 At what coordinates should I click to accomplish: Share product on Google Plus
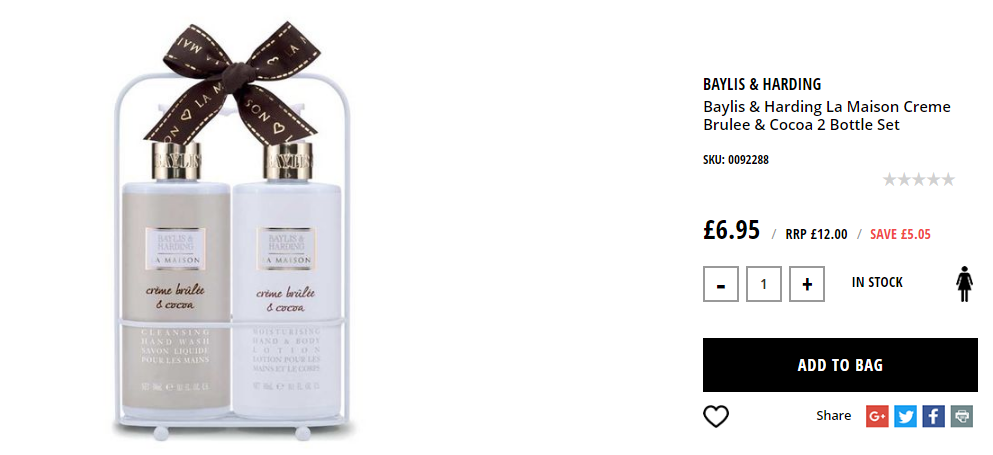[x=877, y=416]
